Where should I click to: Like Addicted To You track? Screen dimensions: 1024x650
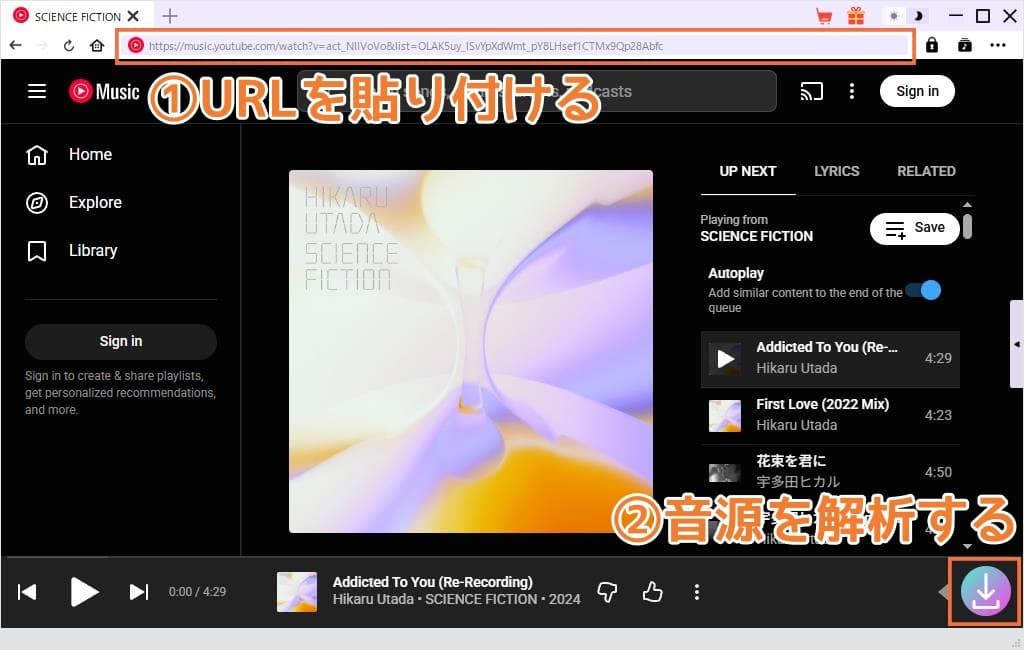[653, 592]
